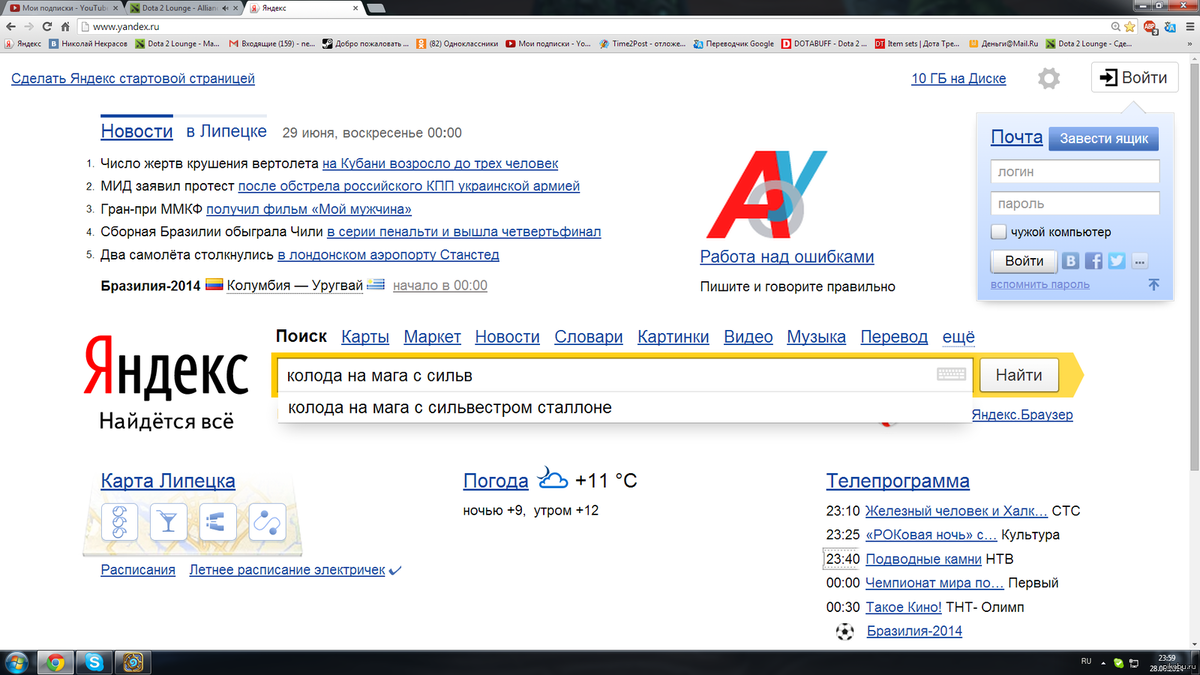This screenshot has height=675, width=1200.
Task: Click the cocktail glass map icon
Action: 171,520
